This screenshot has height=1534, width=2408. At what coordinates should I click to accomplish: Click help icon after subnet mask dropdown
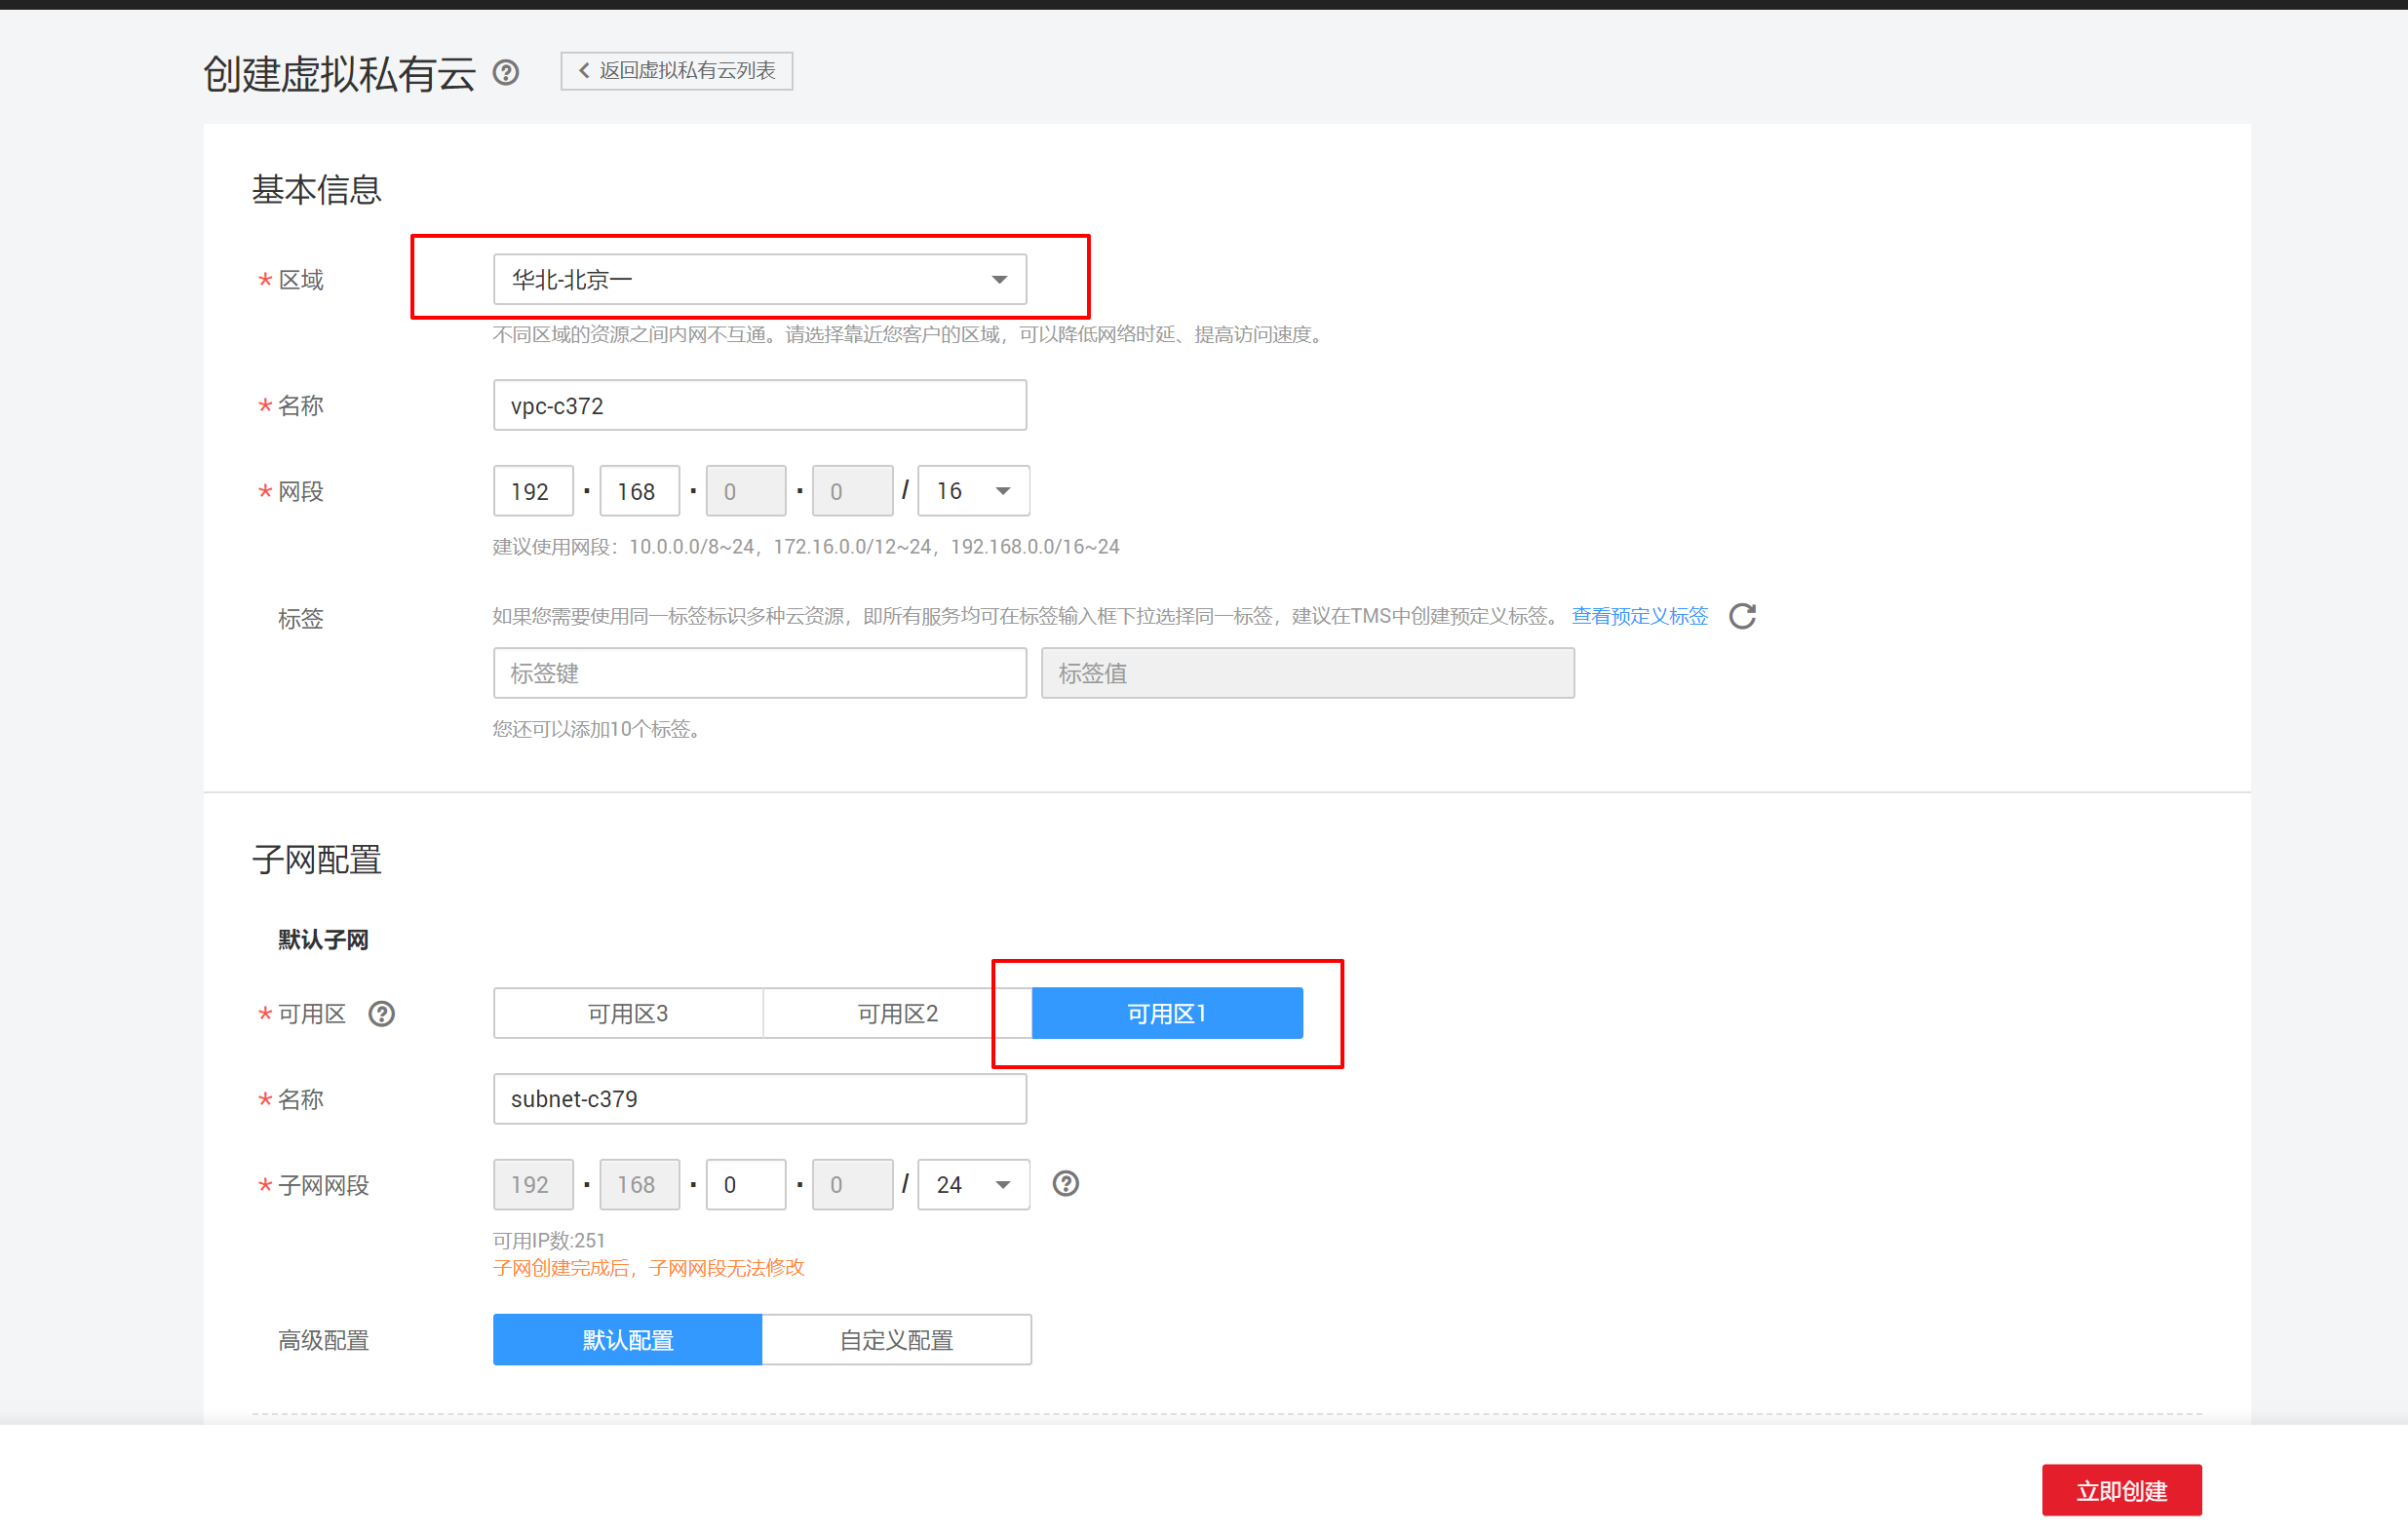(x=1065, y=1184)
